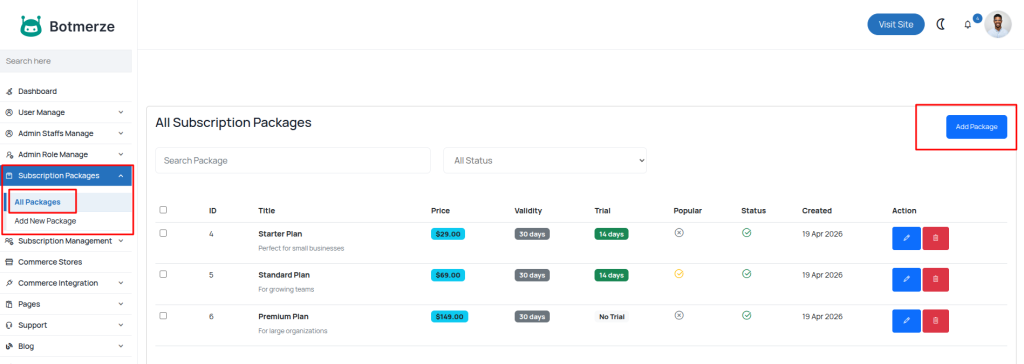Screen dimensions: 1024x364
Task: Edit the Starter Plan with pencil icon
Action: 906,239
